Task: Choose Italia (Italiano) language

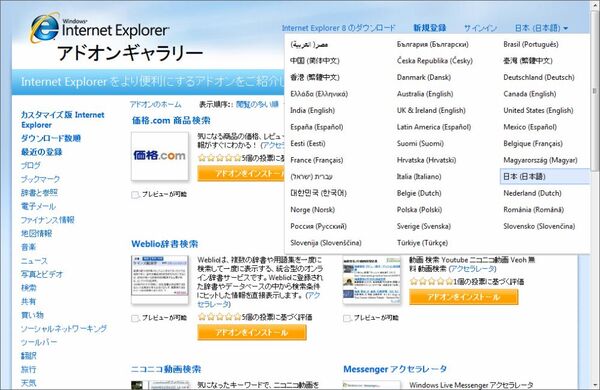Action: (419, 177)
